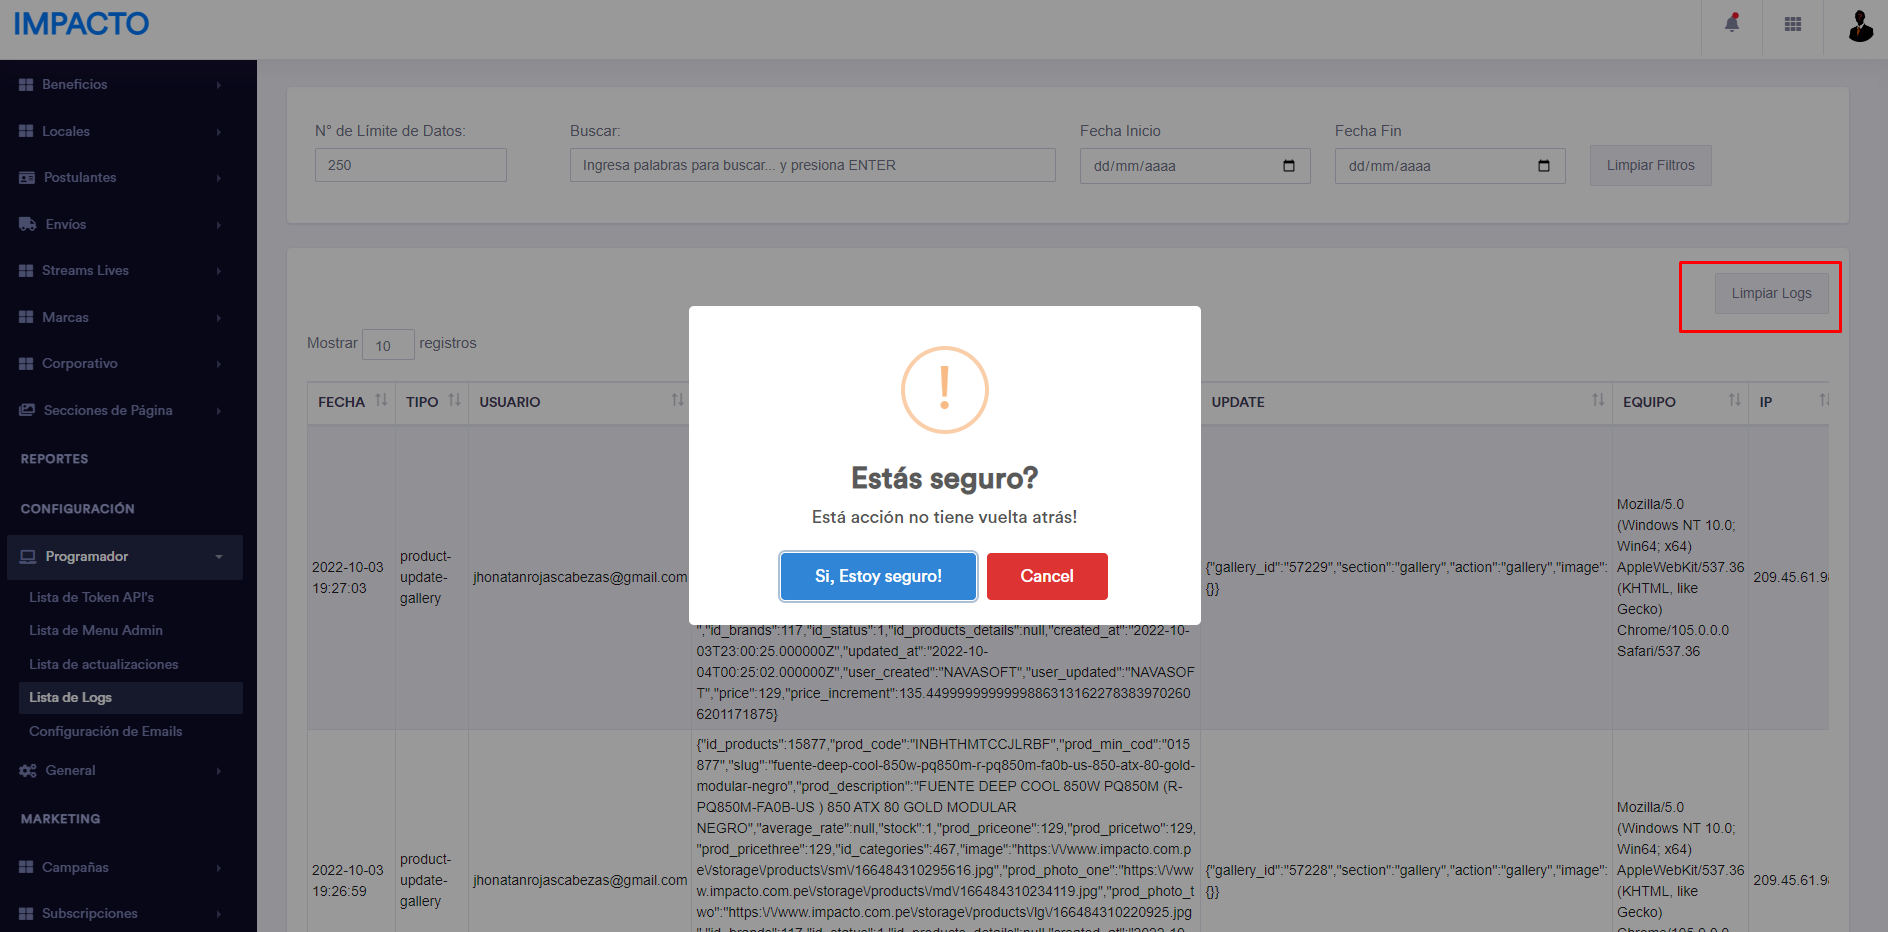This screenshot has width=1888, height=932.
Task: Click the Envíos truck icon
Action: [27, 224]
